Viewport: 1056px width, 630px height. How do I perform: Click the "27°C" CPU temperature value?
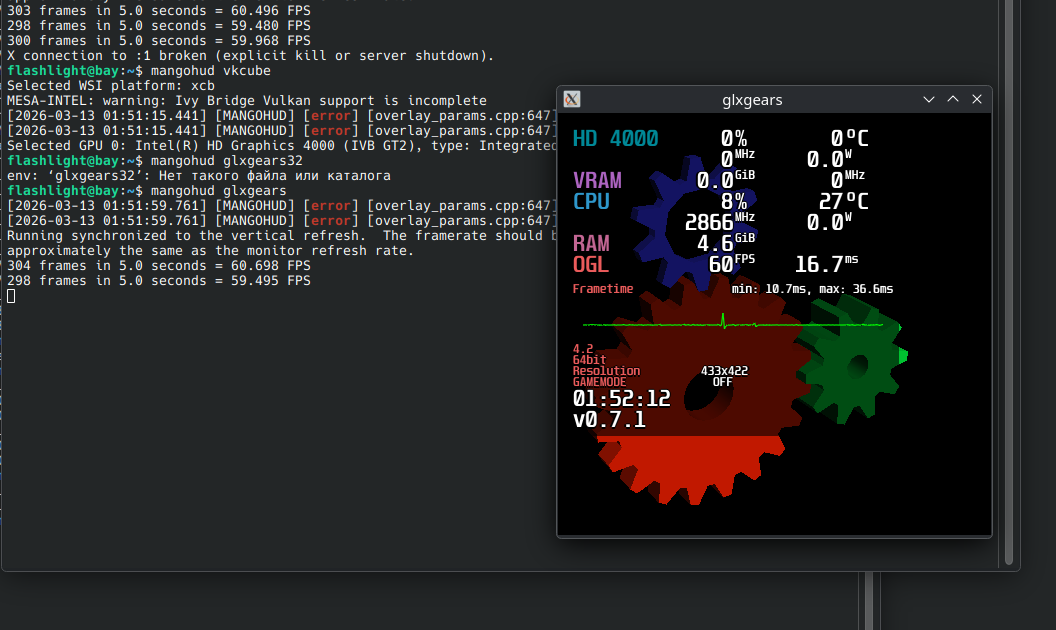(x=844, y=201)
